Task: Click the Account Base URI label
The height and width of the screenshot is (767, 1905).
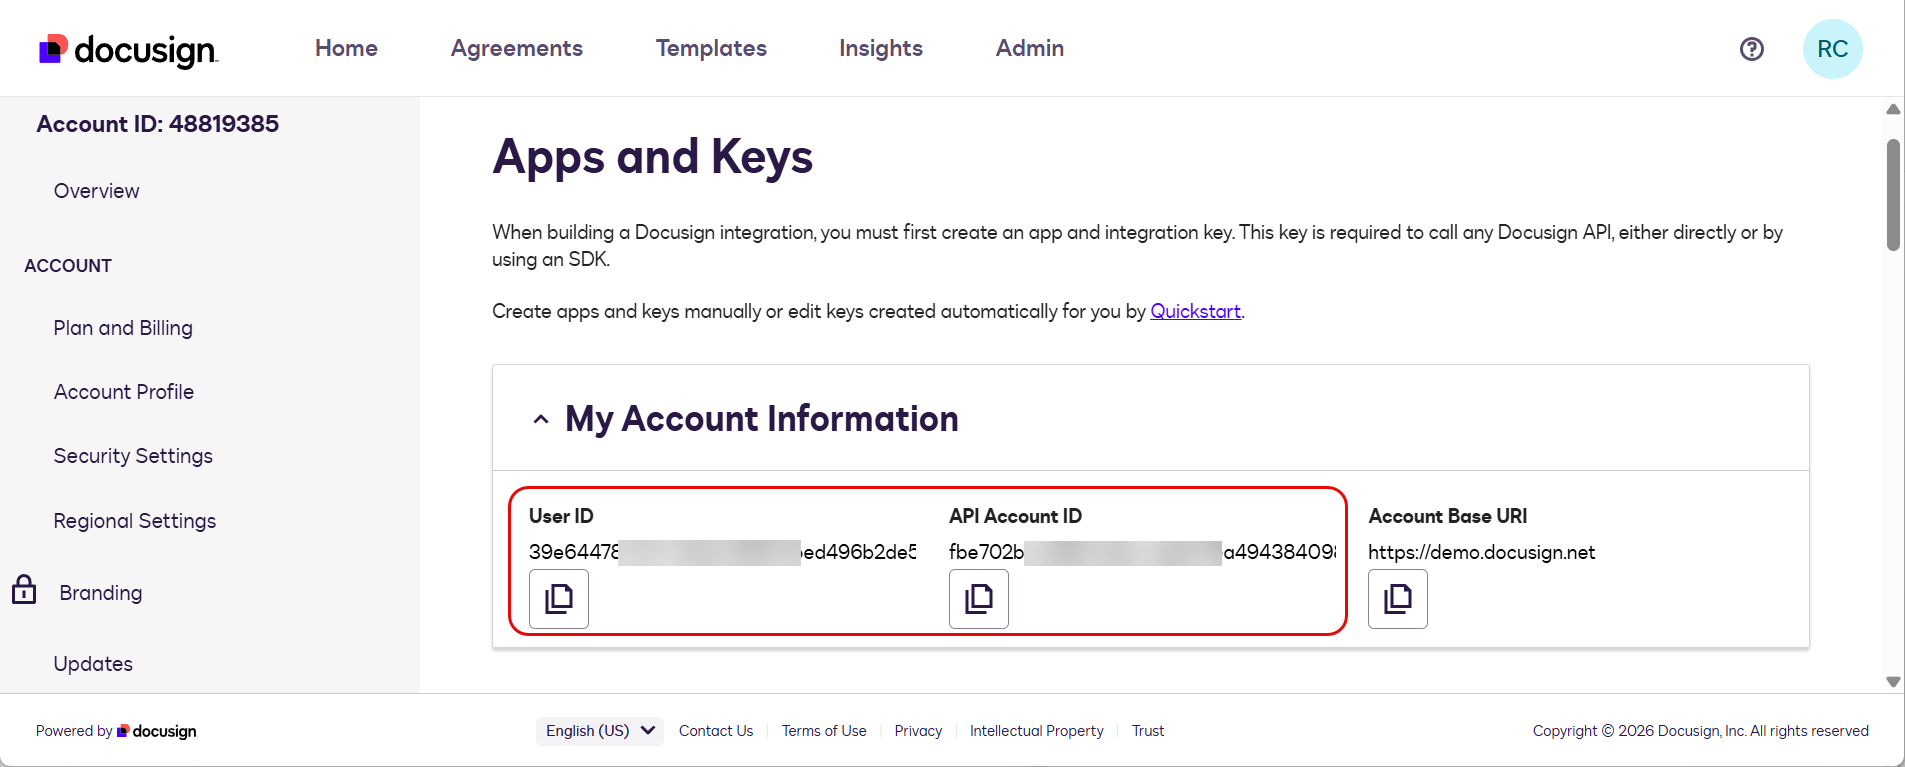Action: click(x=1448, y=516)
